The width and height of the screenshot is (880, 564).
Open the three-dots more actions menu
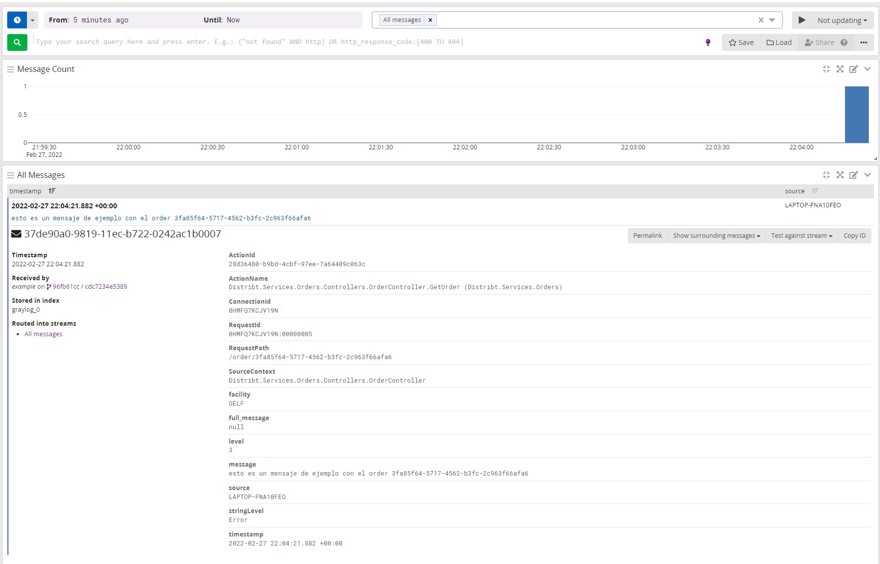click(x=864, y=42)
